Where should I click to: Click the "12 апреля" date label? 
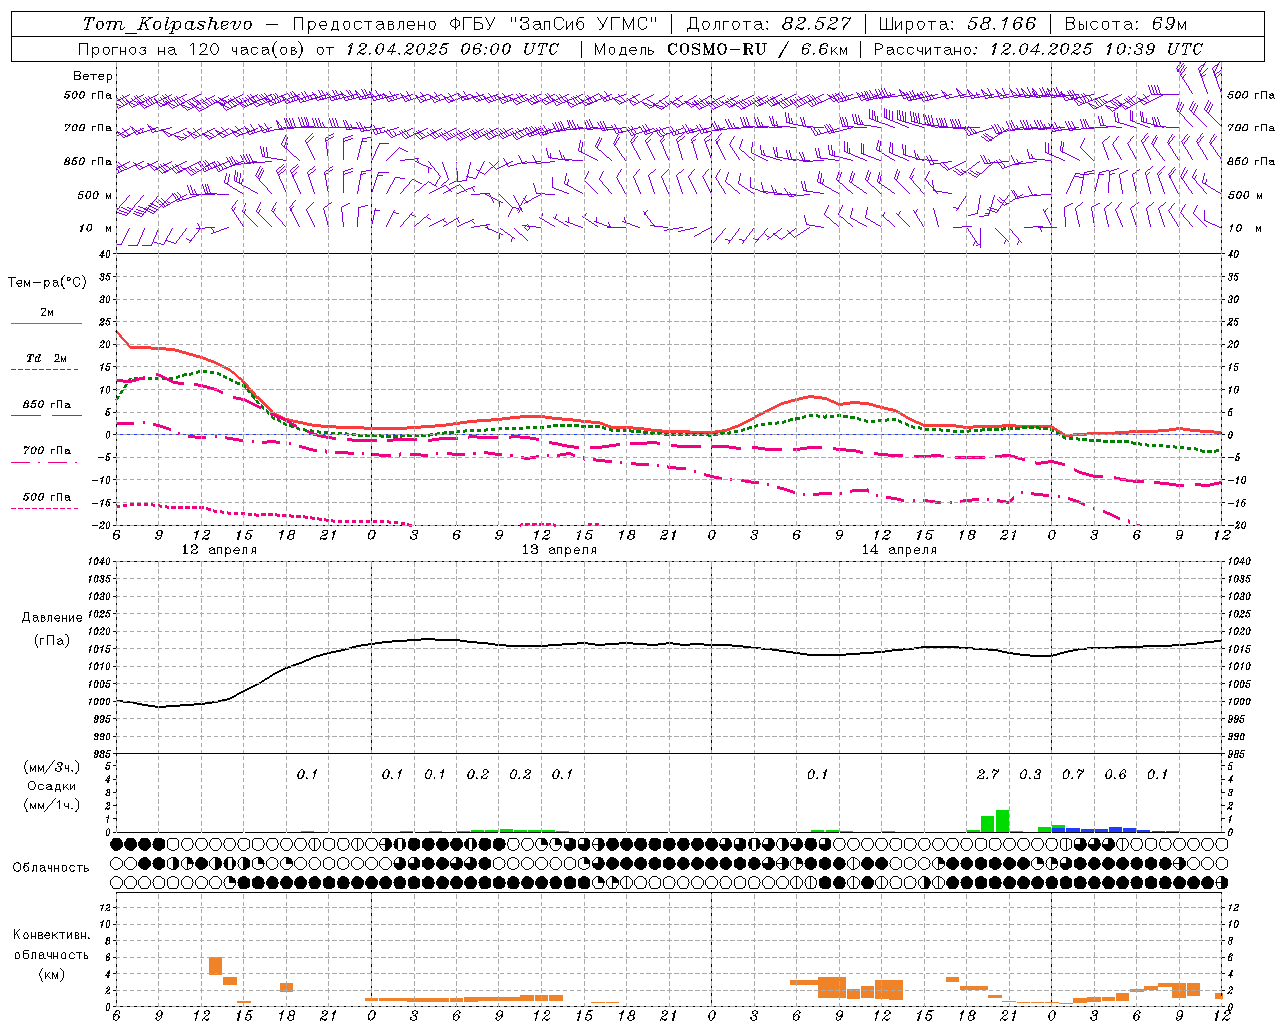219,550
